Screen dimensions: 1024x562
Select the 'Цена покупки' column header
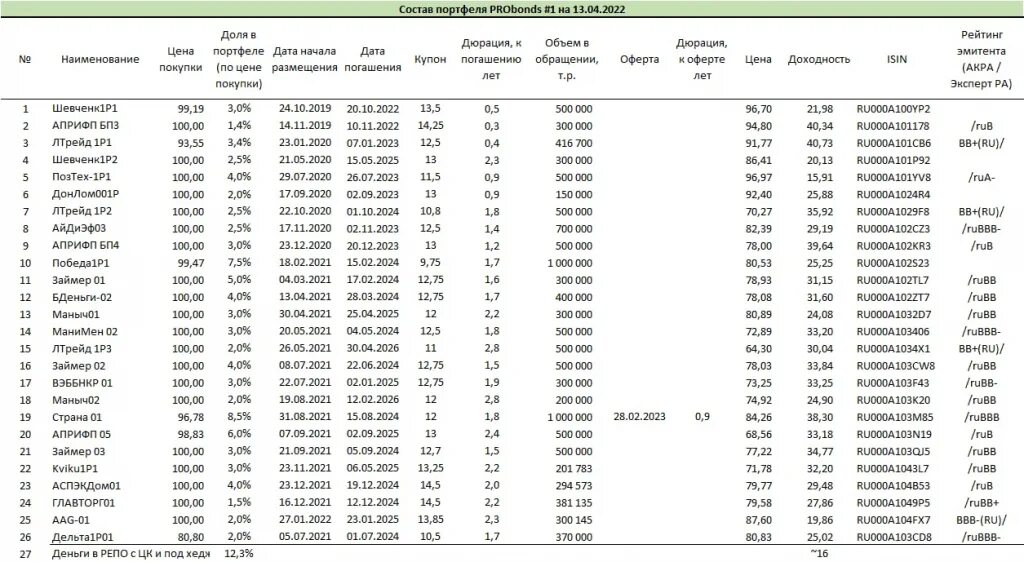coord(180,59)
